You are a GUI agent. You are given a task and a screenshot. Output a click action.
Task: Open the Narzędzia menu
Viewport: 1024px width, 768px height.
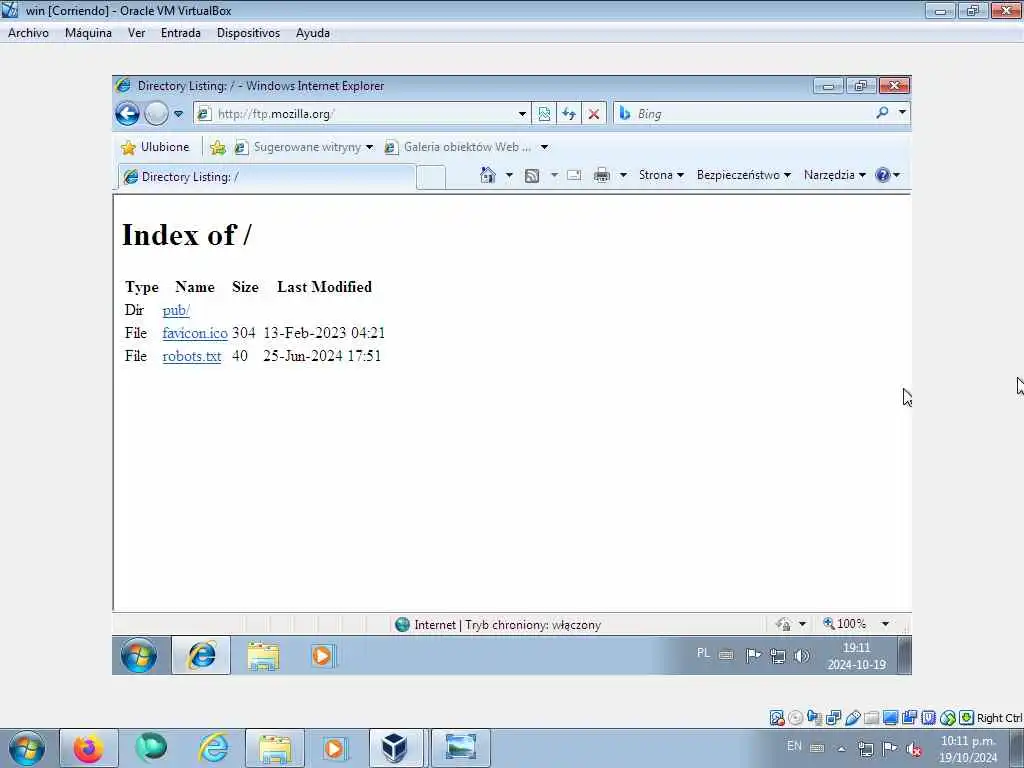(x=835, y=175)
